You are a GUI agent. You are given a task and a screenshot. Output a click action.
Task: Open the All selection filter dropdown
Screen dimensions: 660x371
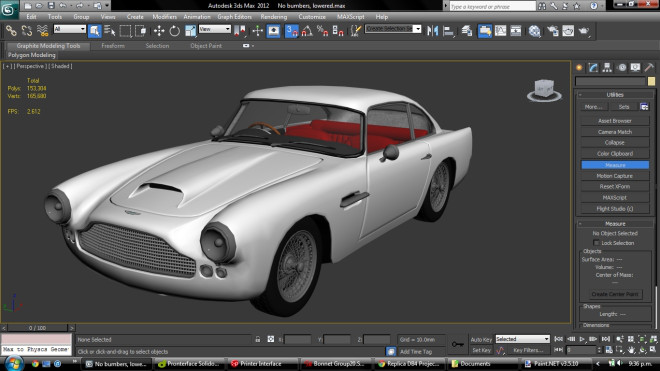69,29
